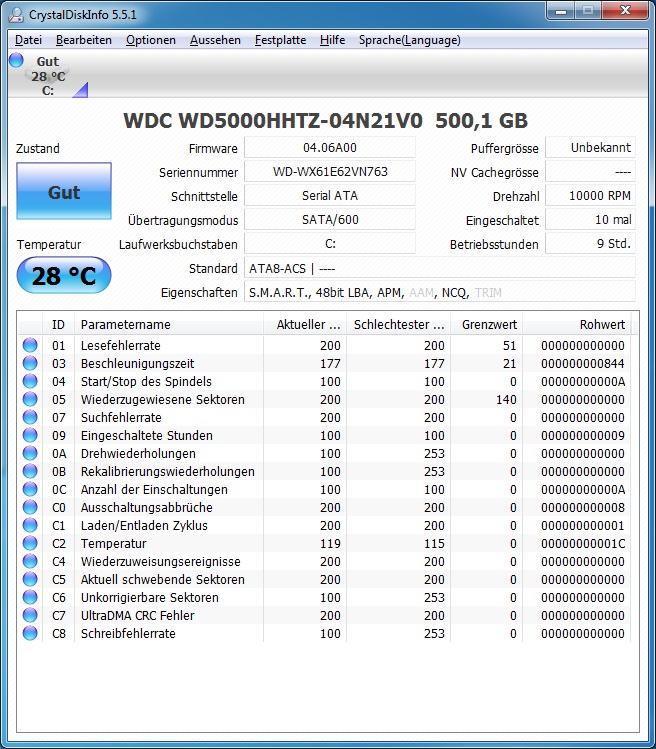Minimize the CrystalDiskInfo window

(561, 11)
